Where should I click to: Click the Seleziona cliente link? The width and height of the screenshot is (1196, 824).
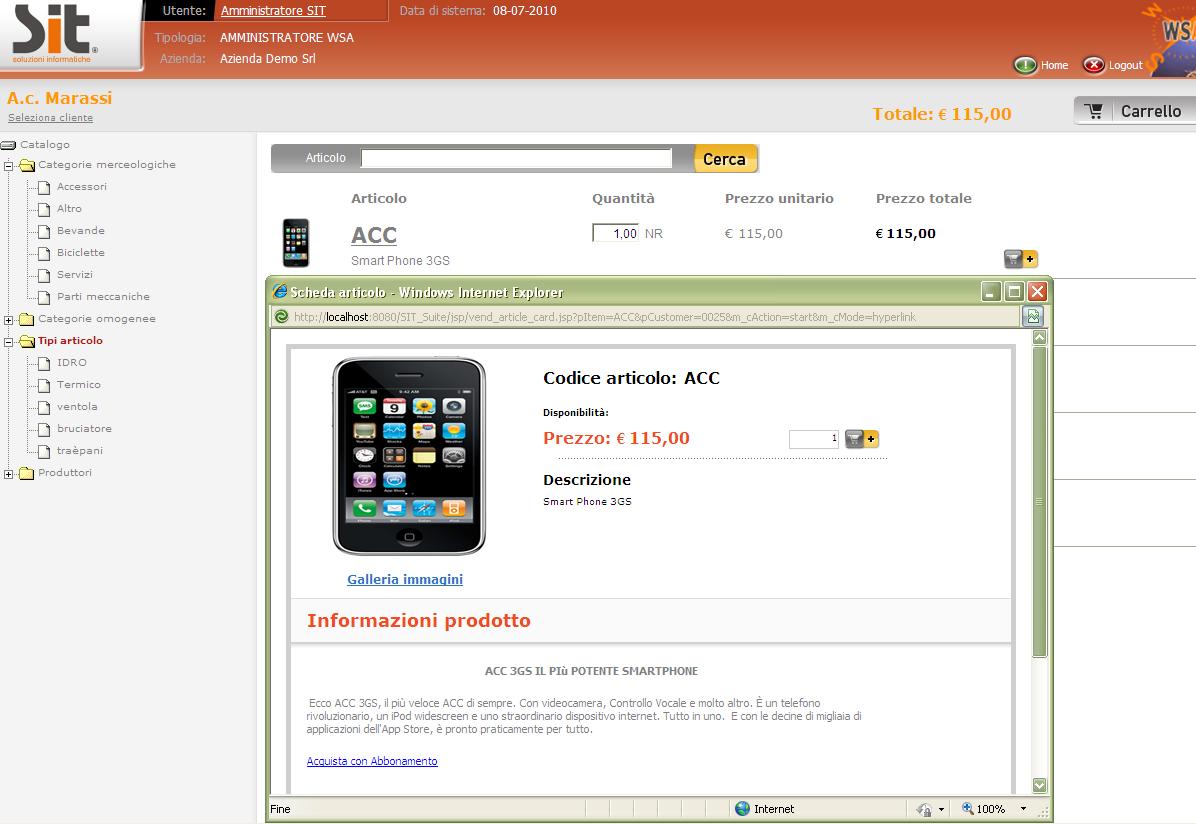click(x=50, y=117)
